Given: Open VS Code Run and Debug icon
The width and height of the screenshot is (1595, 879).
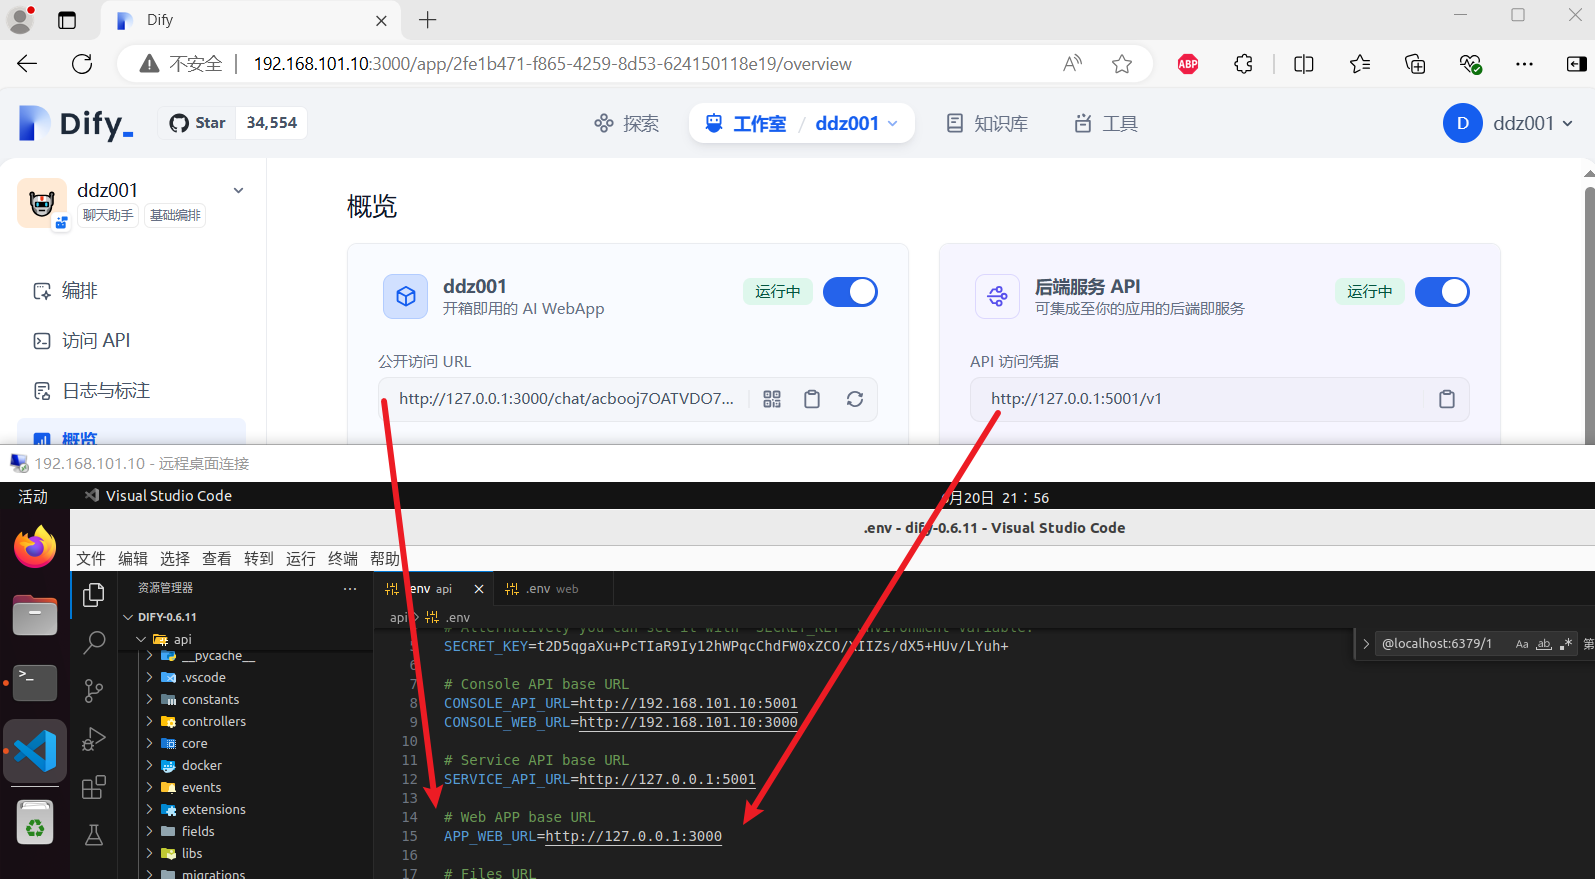Looking at the screenshot, I should pos(94,739).
